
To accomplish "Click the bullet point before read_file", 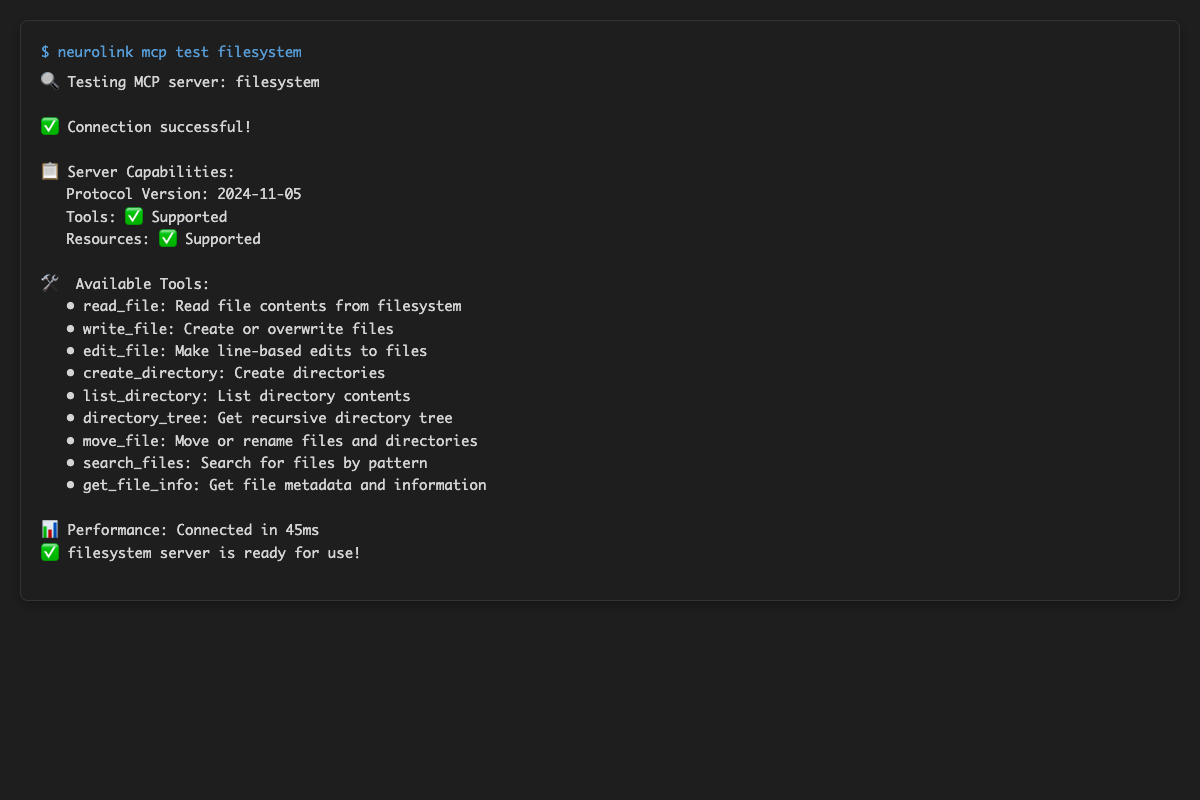I will pos(71,307).
